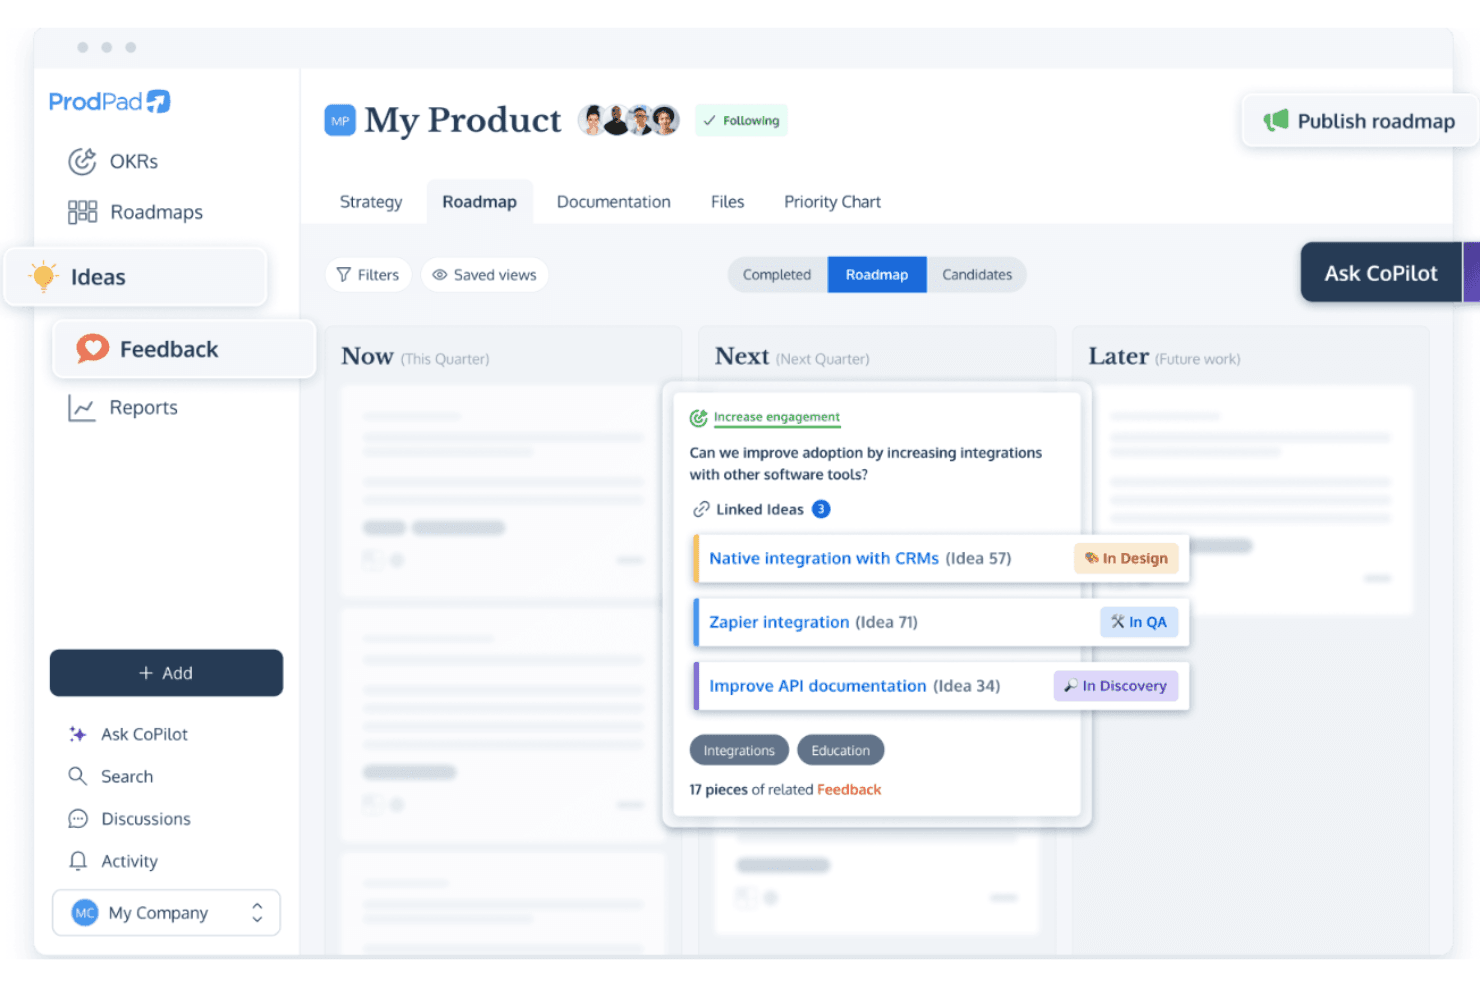Open Roadmaps grid icon in sidebar
The image size is (1480, 987).
(x=82, y=212)
